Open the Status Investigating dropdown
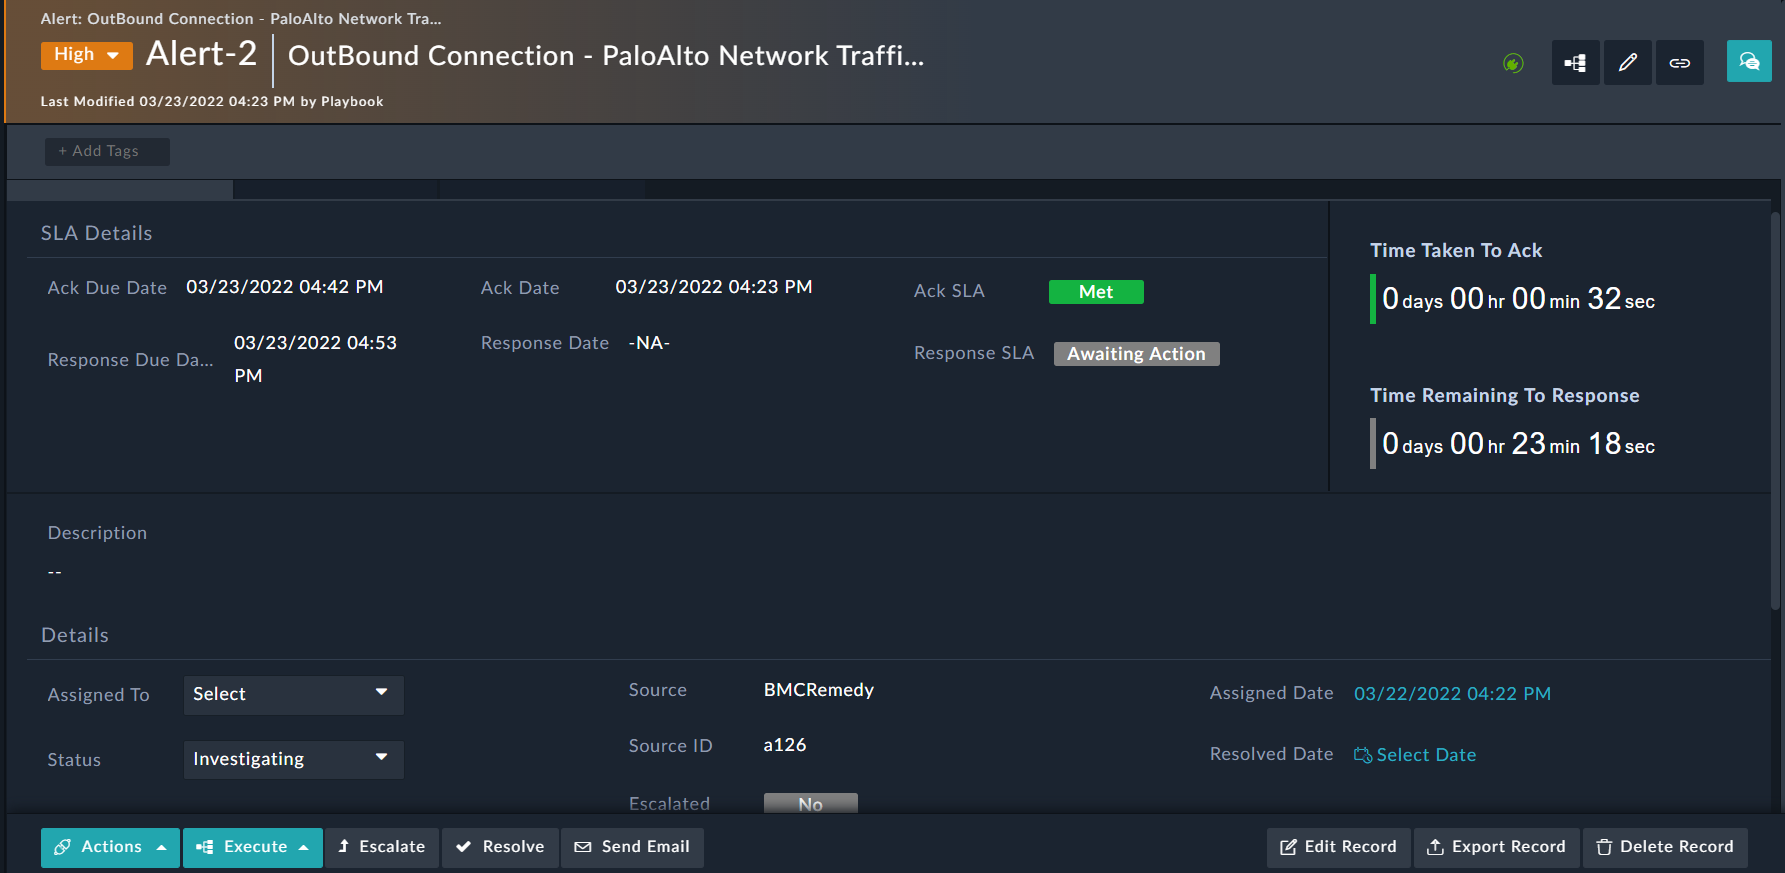This screenshot has height=873, width=1785. coord(293,760)
